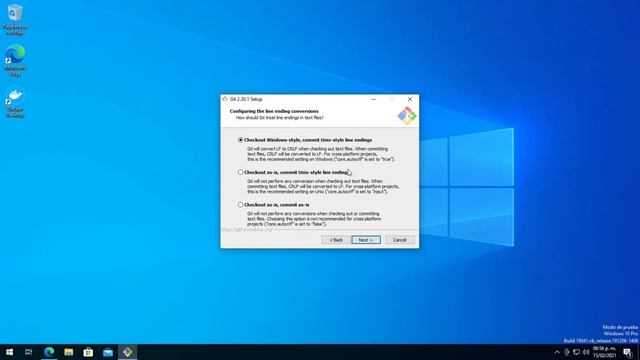This screenshot has width=640, height=360.
Task: Open the Docker Desktop shortcut
Action: click(x=15, y=102)
